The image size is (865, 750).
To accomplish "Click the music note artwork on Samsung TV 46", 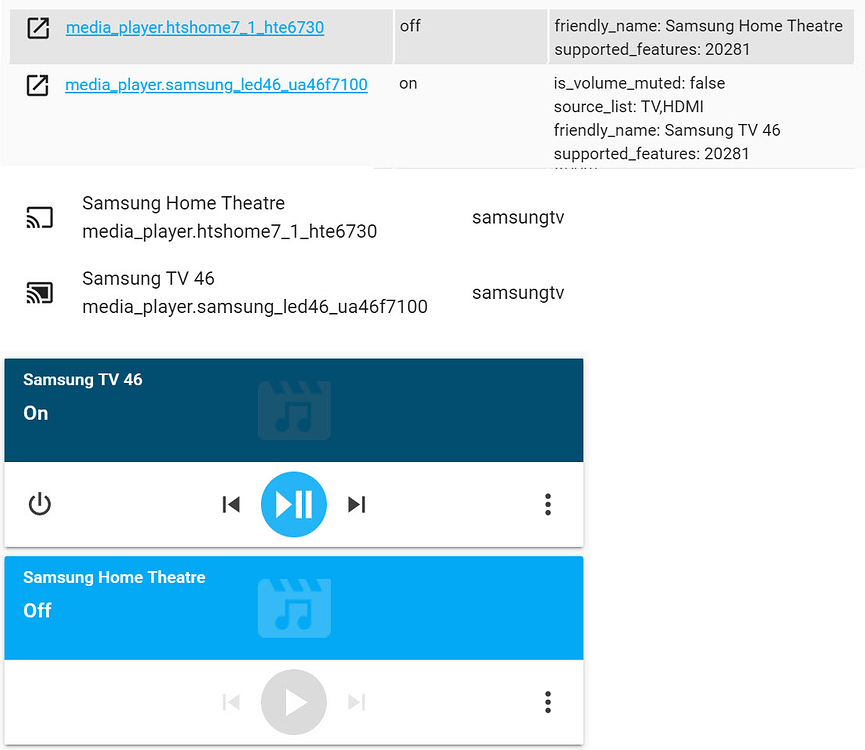I will (x=294, y=409).
